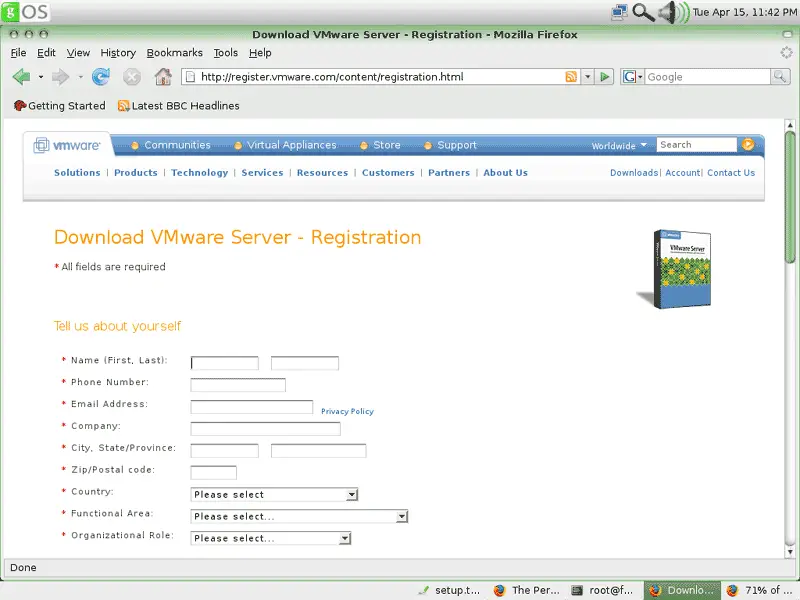Open the About Us nav link
This screenshot has height=600, width=800.
(x=506, y=172)
